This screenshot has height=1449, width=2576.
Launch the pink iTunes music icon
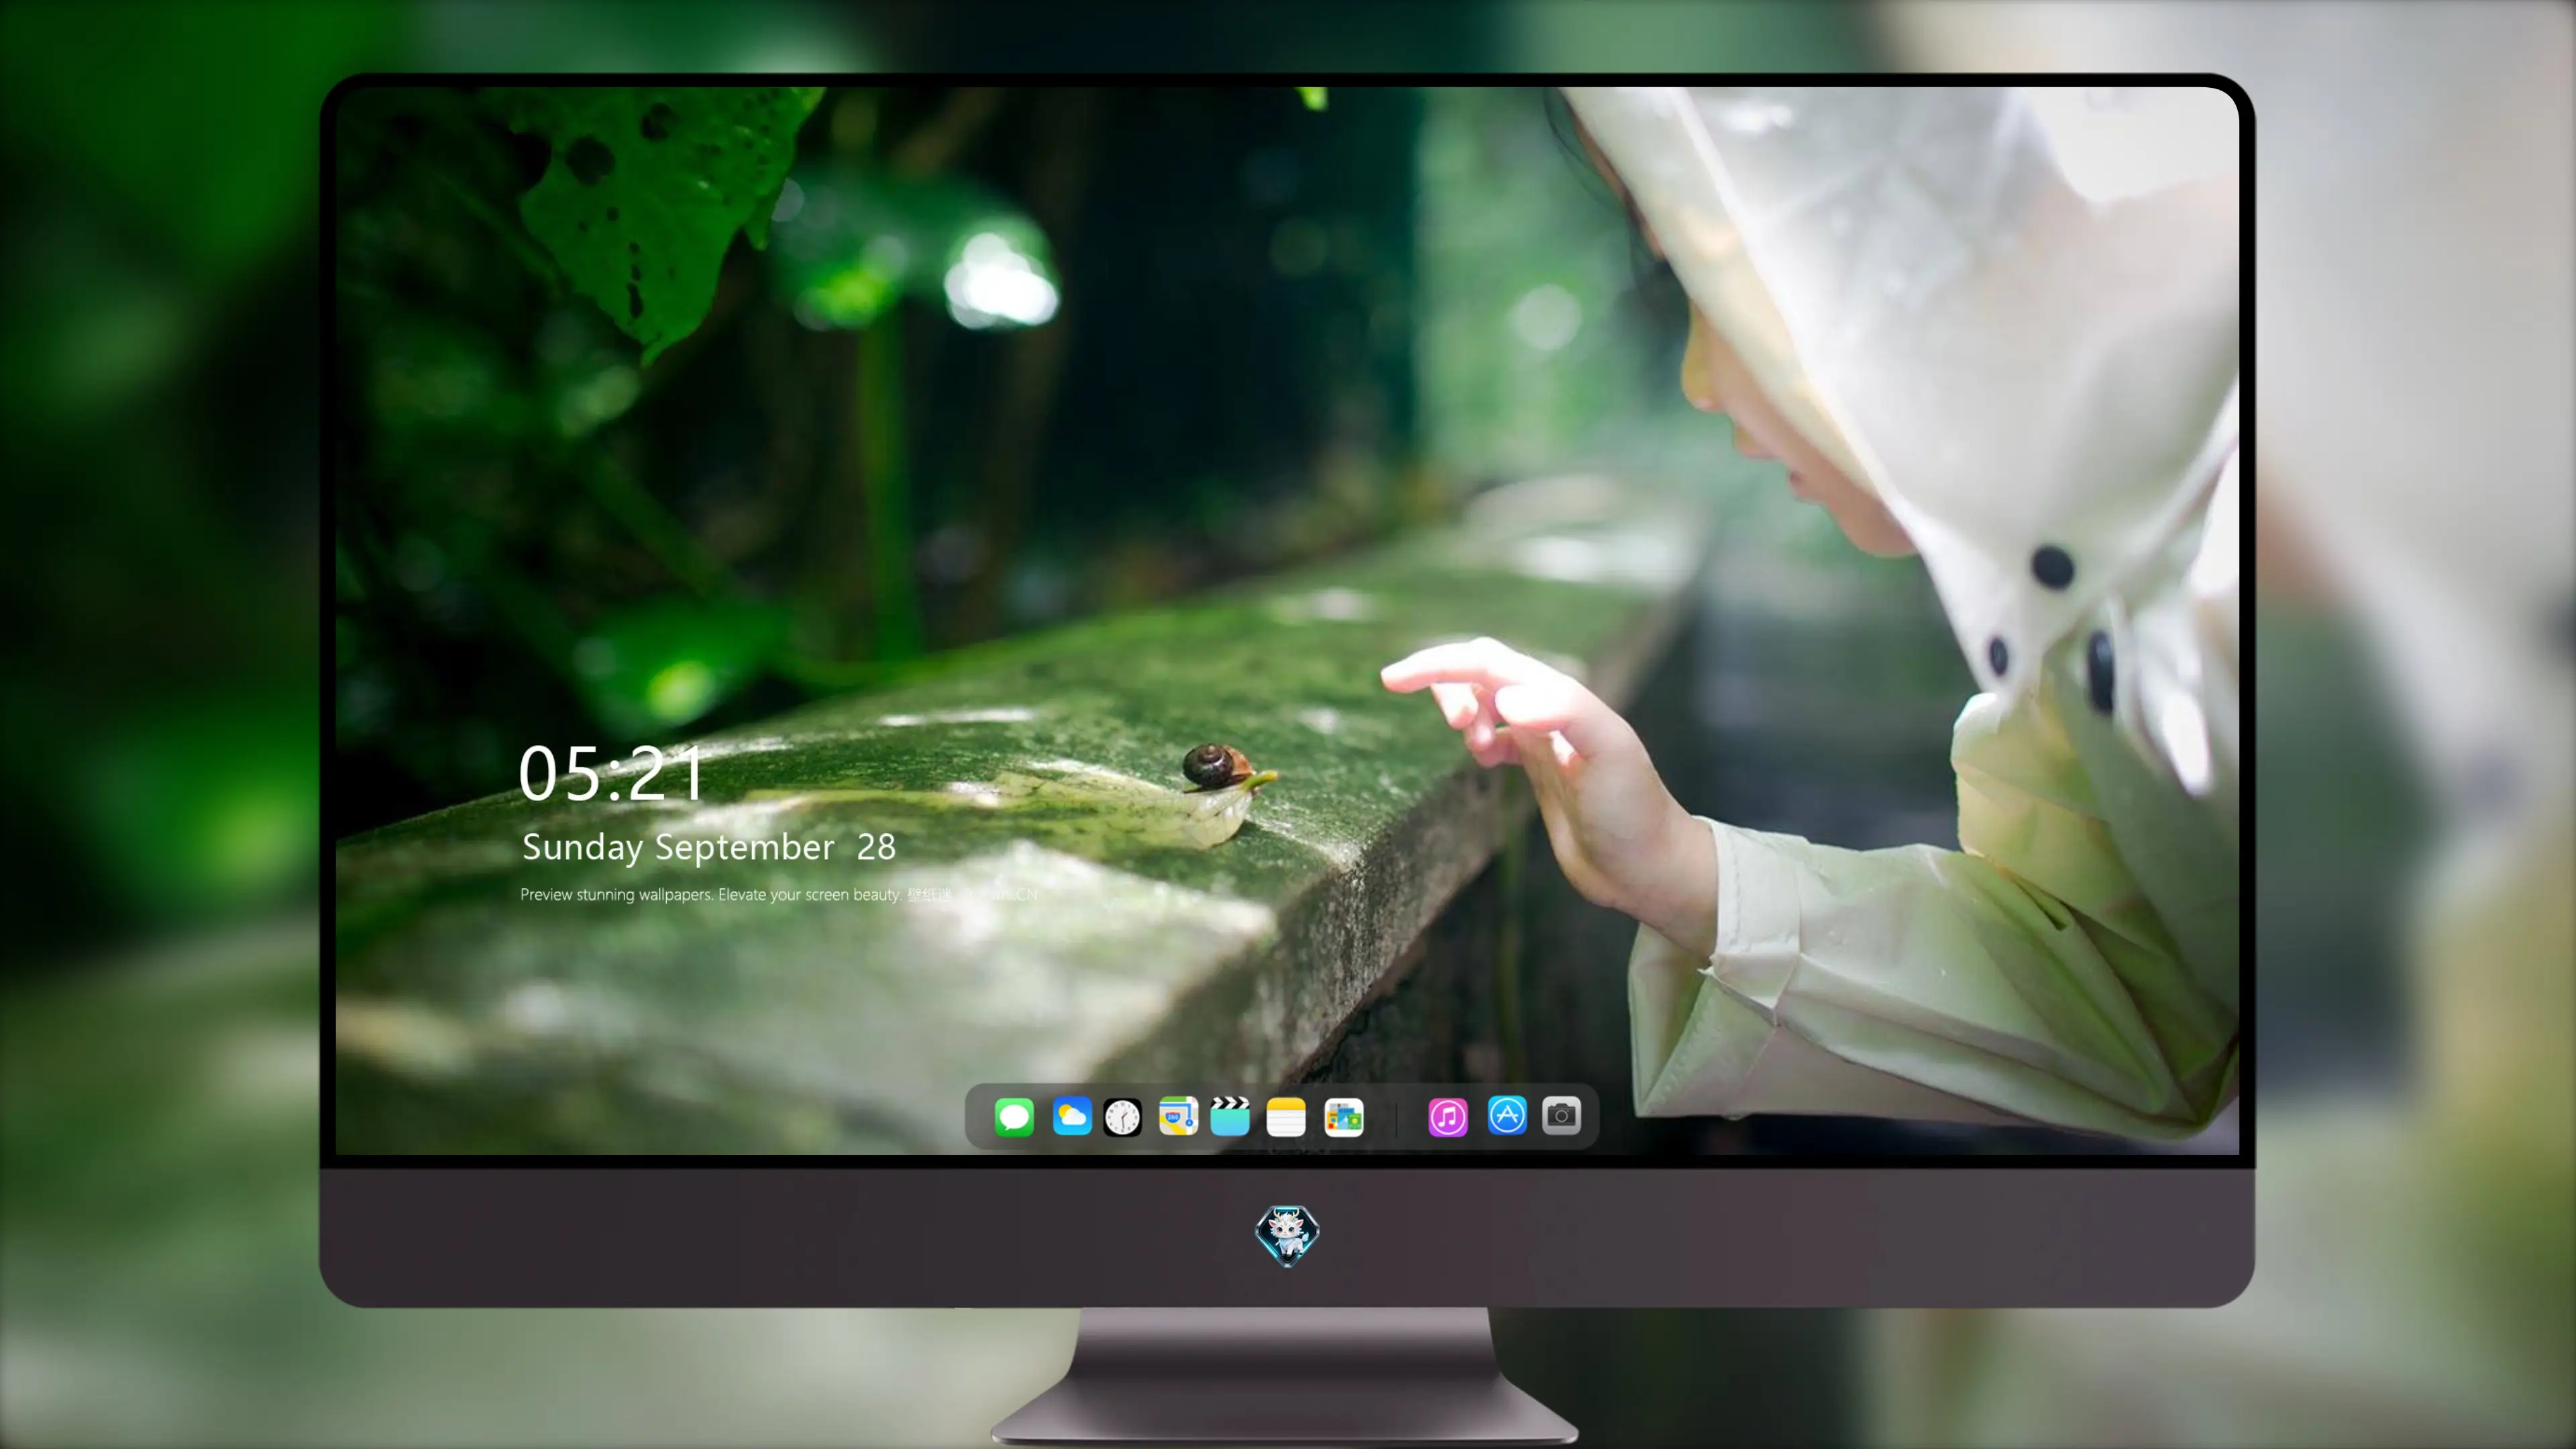point(1448,1117)
